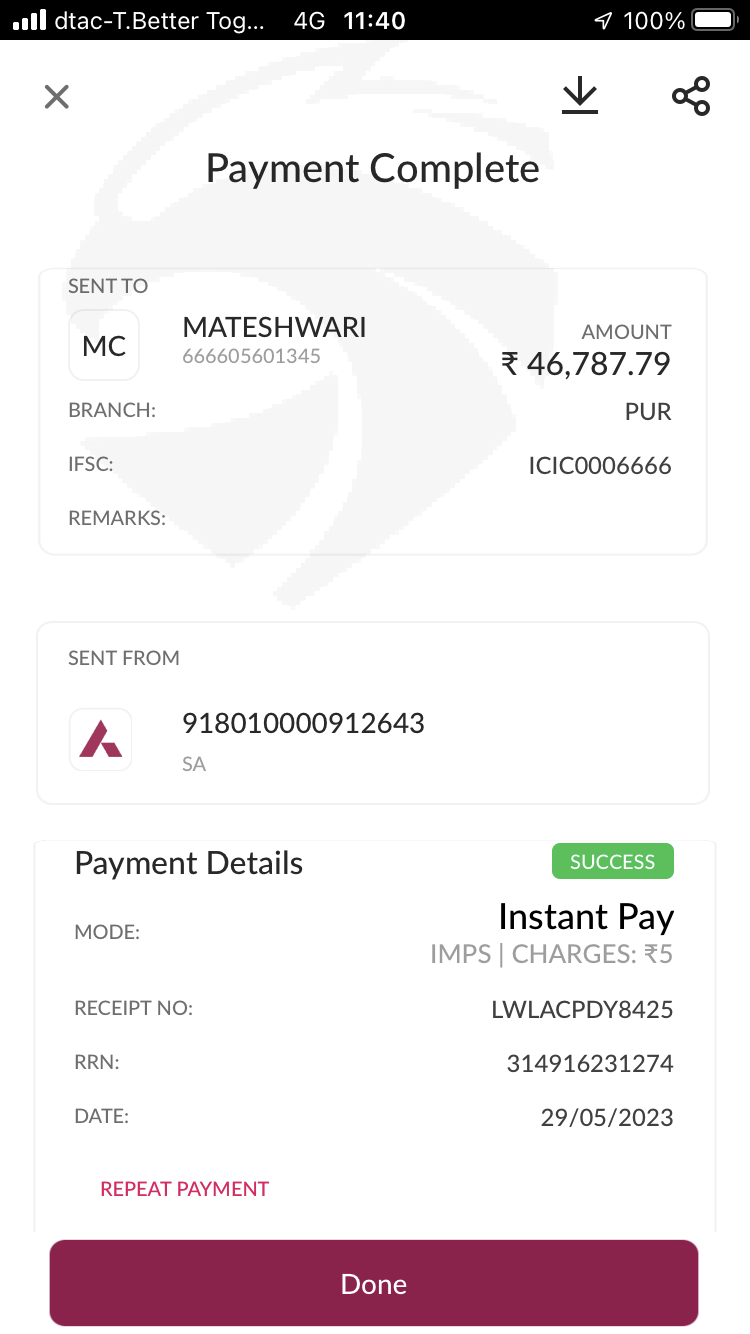The width and height of the screenshot is (750, 1334).
Task: Tap RRN value 314916231274
Action: click(590, 1064)
